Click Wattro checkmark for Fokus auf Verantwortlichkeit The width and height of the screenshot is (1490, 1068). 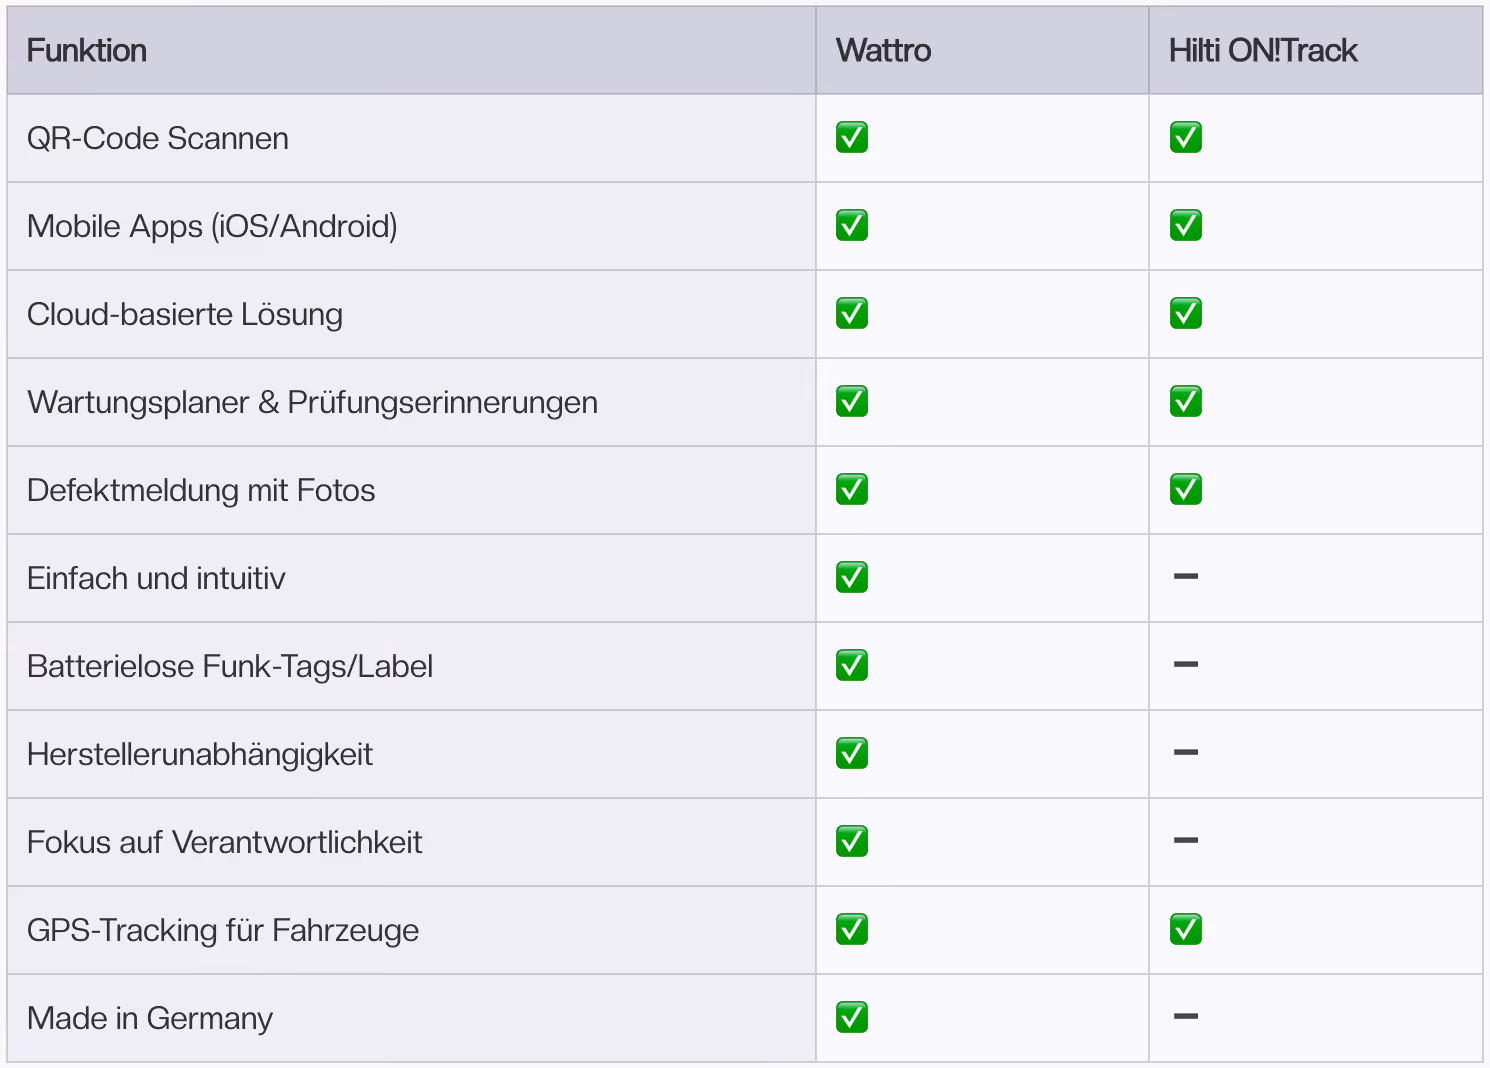click(x=852, y=842)
